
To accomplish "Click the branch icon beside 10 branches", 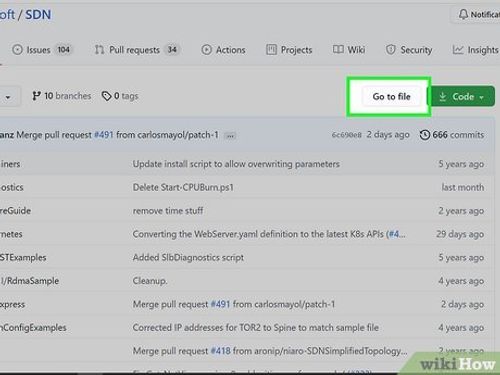I will [x=36, y=96].
